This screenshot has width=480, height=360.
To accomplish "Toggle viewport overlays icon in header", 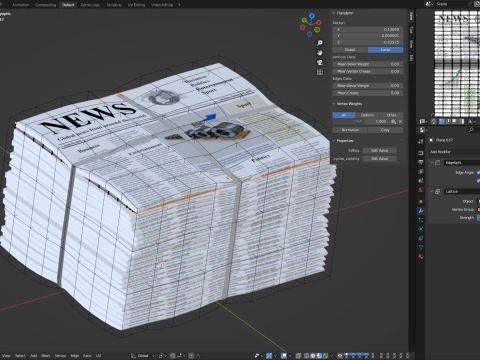I will pos(284,356).
